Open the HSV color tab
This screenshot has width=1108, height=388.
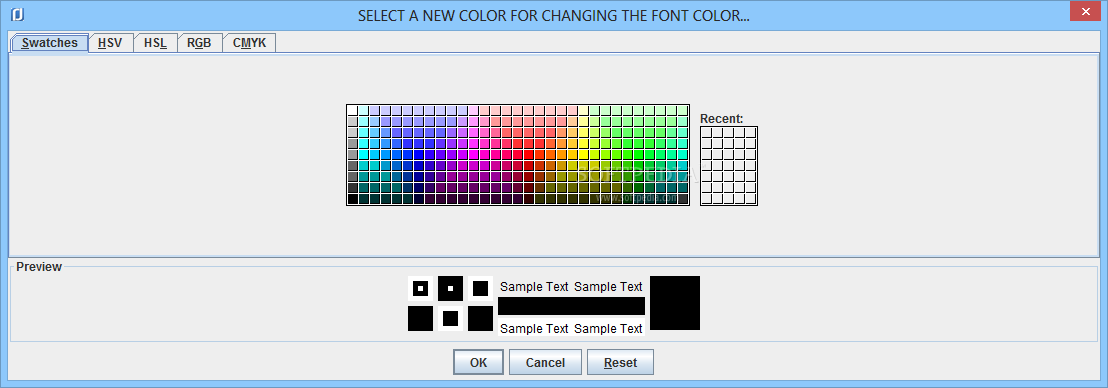110,42
